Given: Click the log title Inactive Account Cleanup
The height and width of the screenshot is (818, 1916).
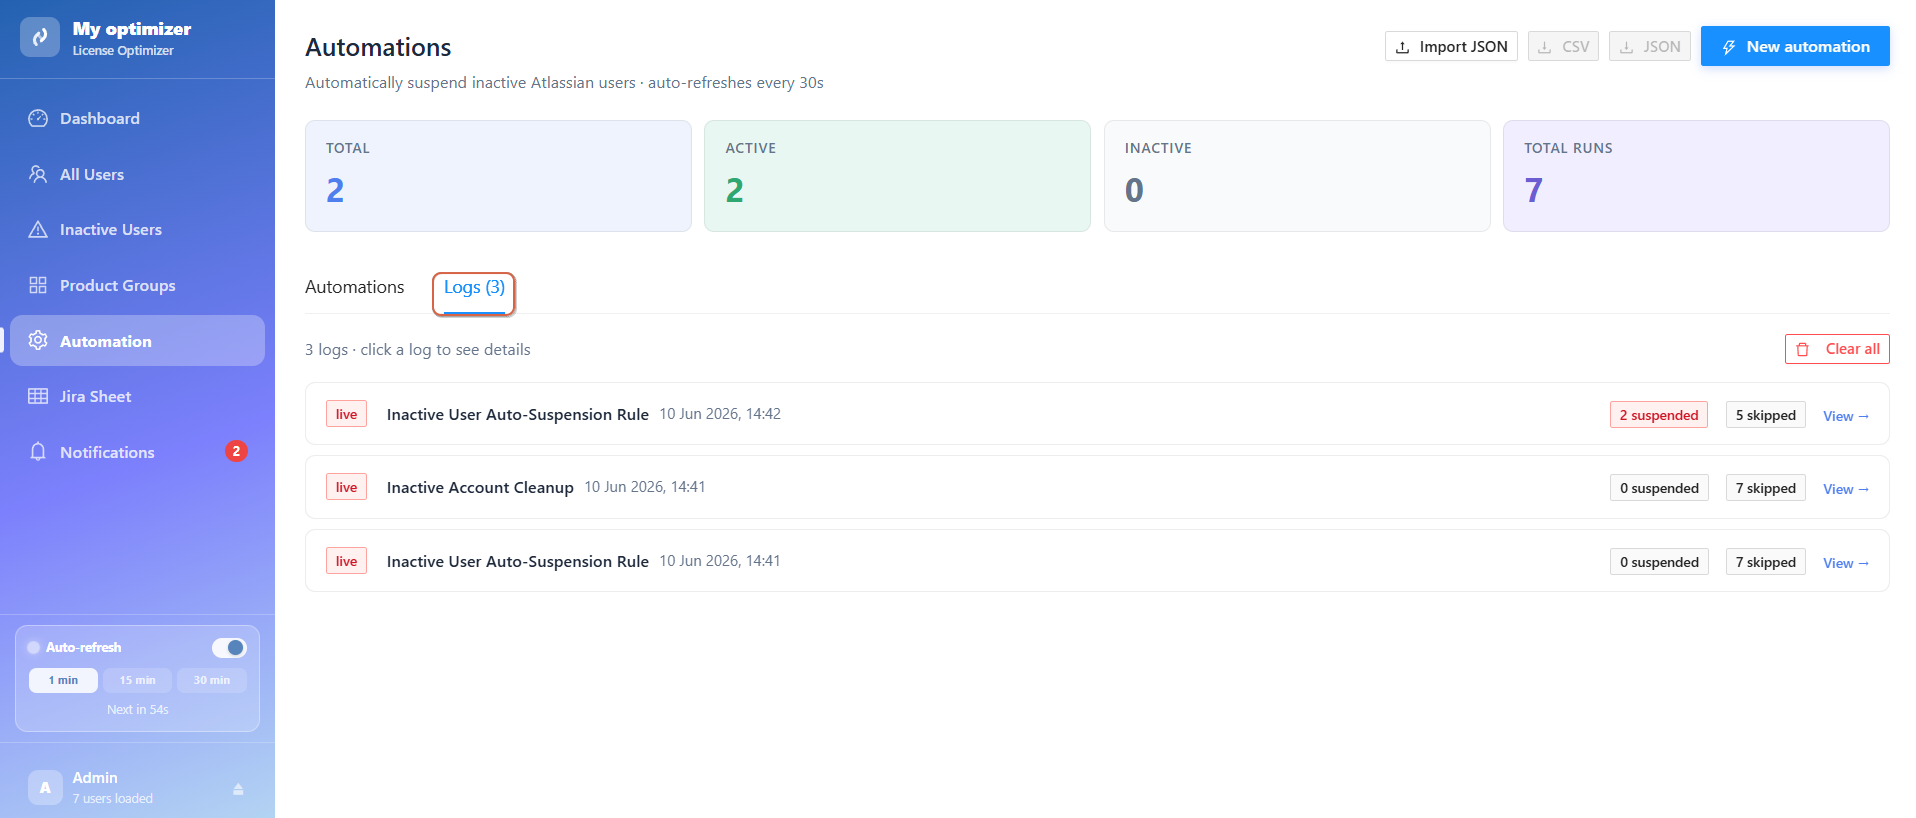Looking at the screenshot, I should [x=480, y=488].
